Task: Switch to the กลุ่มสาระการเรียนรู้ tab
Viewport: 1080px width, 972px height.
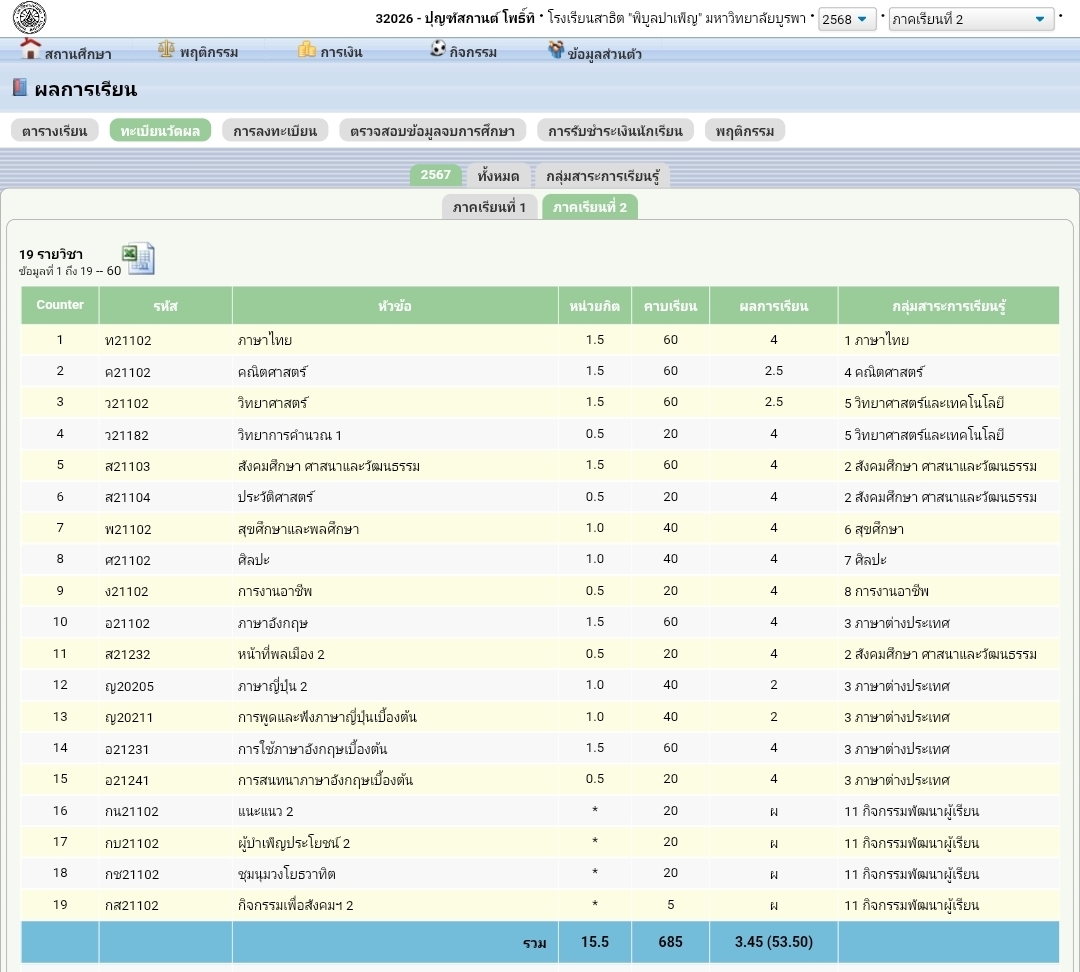Action: tap(602, 176)
